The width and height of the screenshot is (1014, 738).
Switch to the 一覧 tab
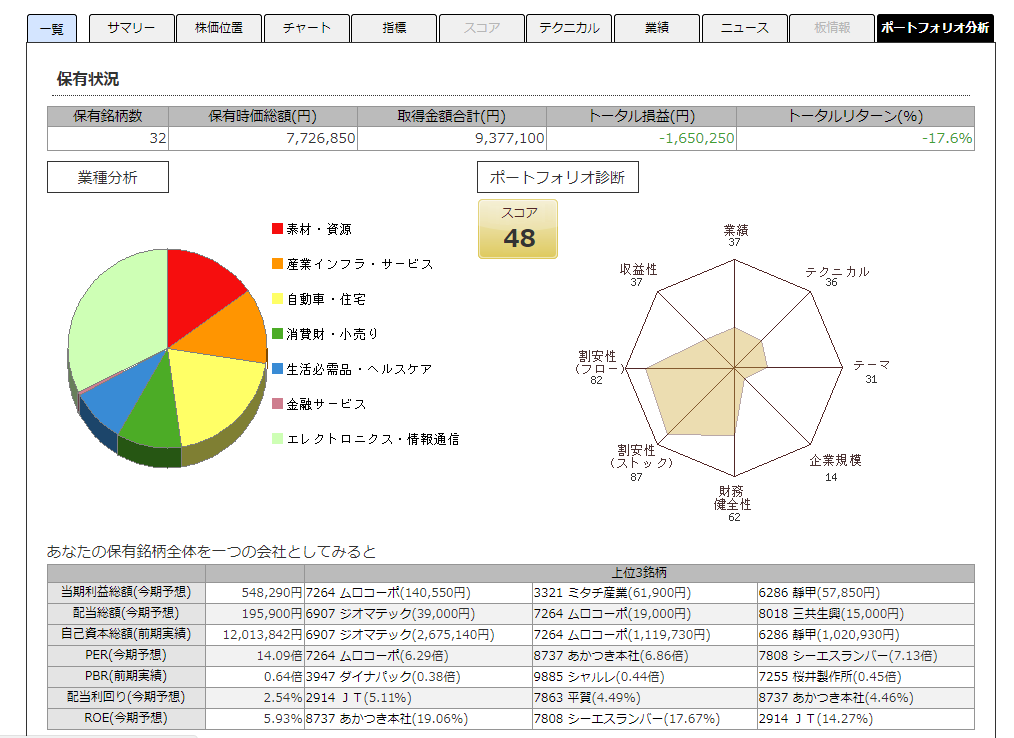52,28
